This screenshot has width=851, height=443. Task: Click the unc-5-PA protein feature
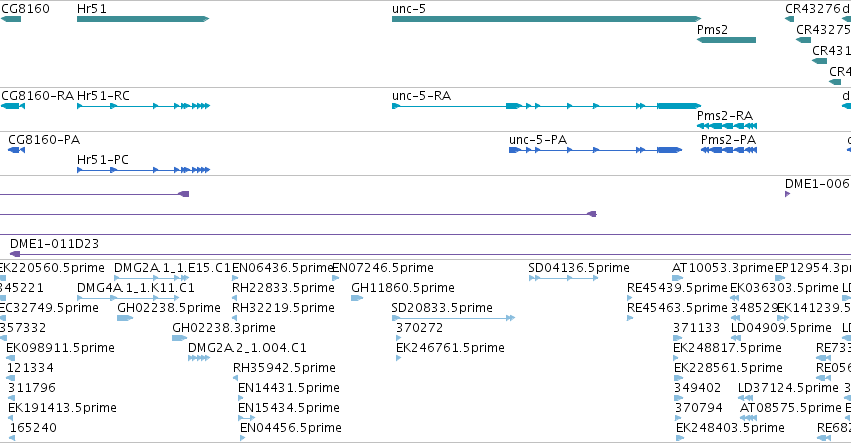click(x=595, y=150)
